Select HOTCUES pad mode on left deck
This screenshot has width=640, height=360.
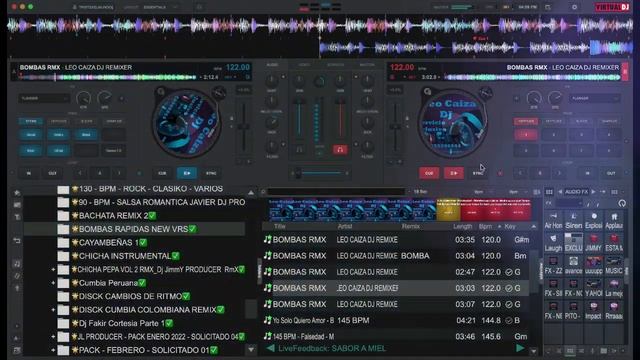(58, 121)
